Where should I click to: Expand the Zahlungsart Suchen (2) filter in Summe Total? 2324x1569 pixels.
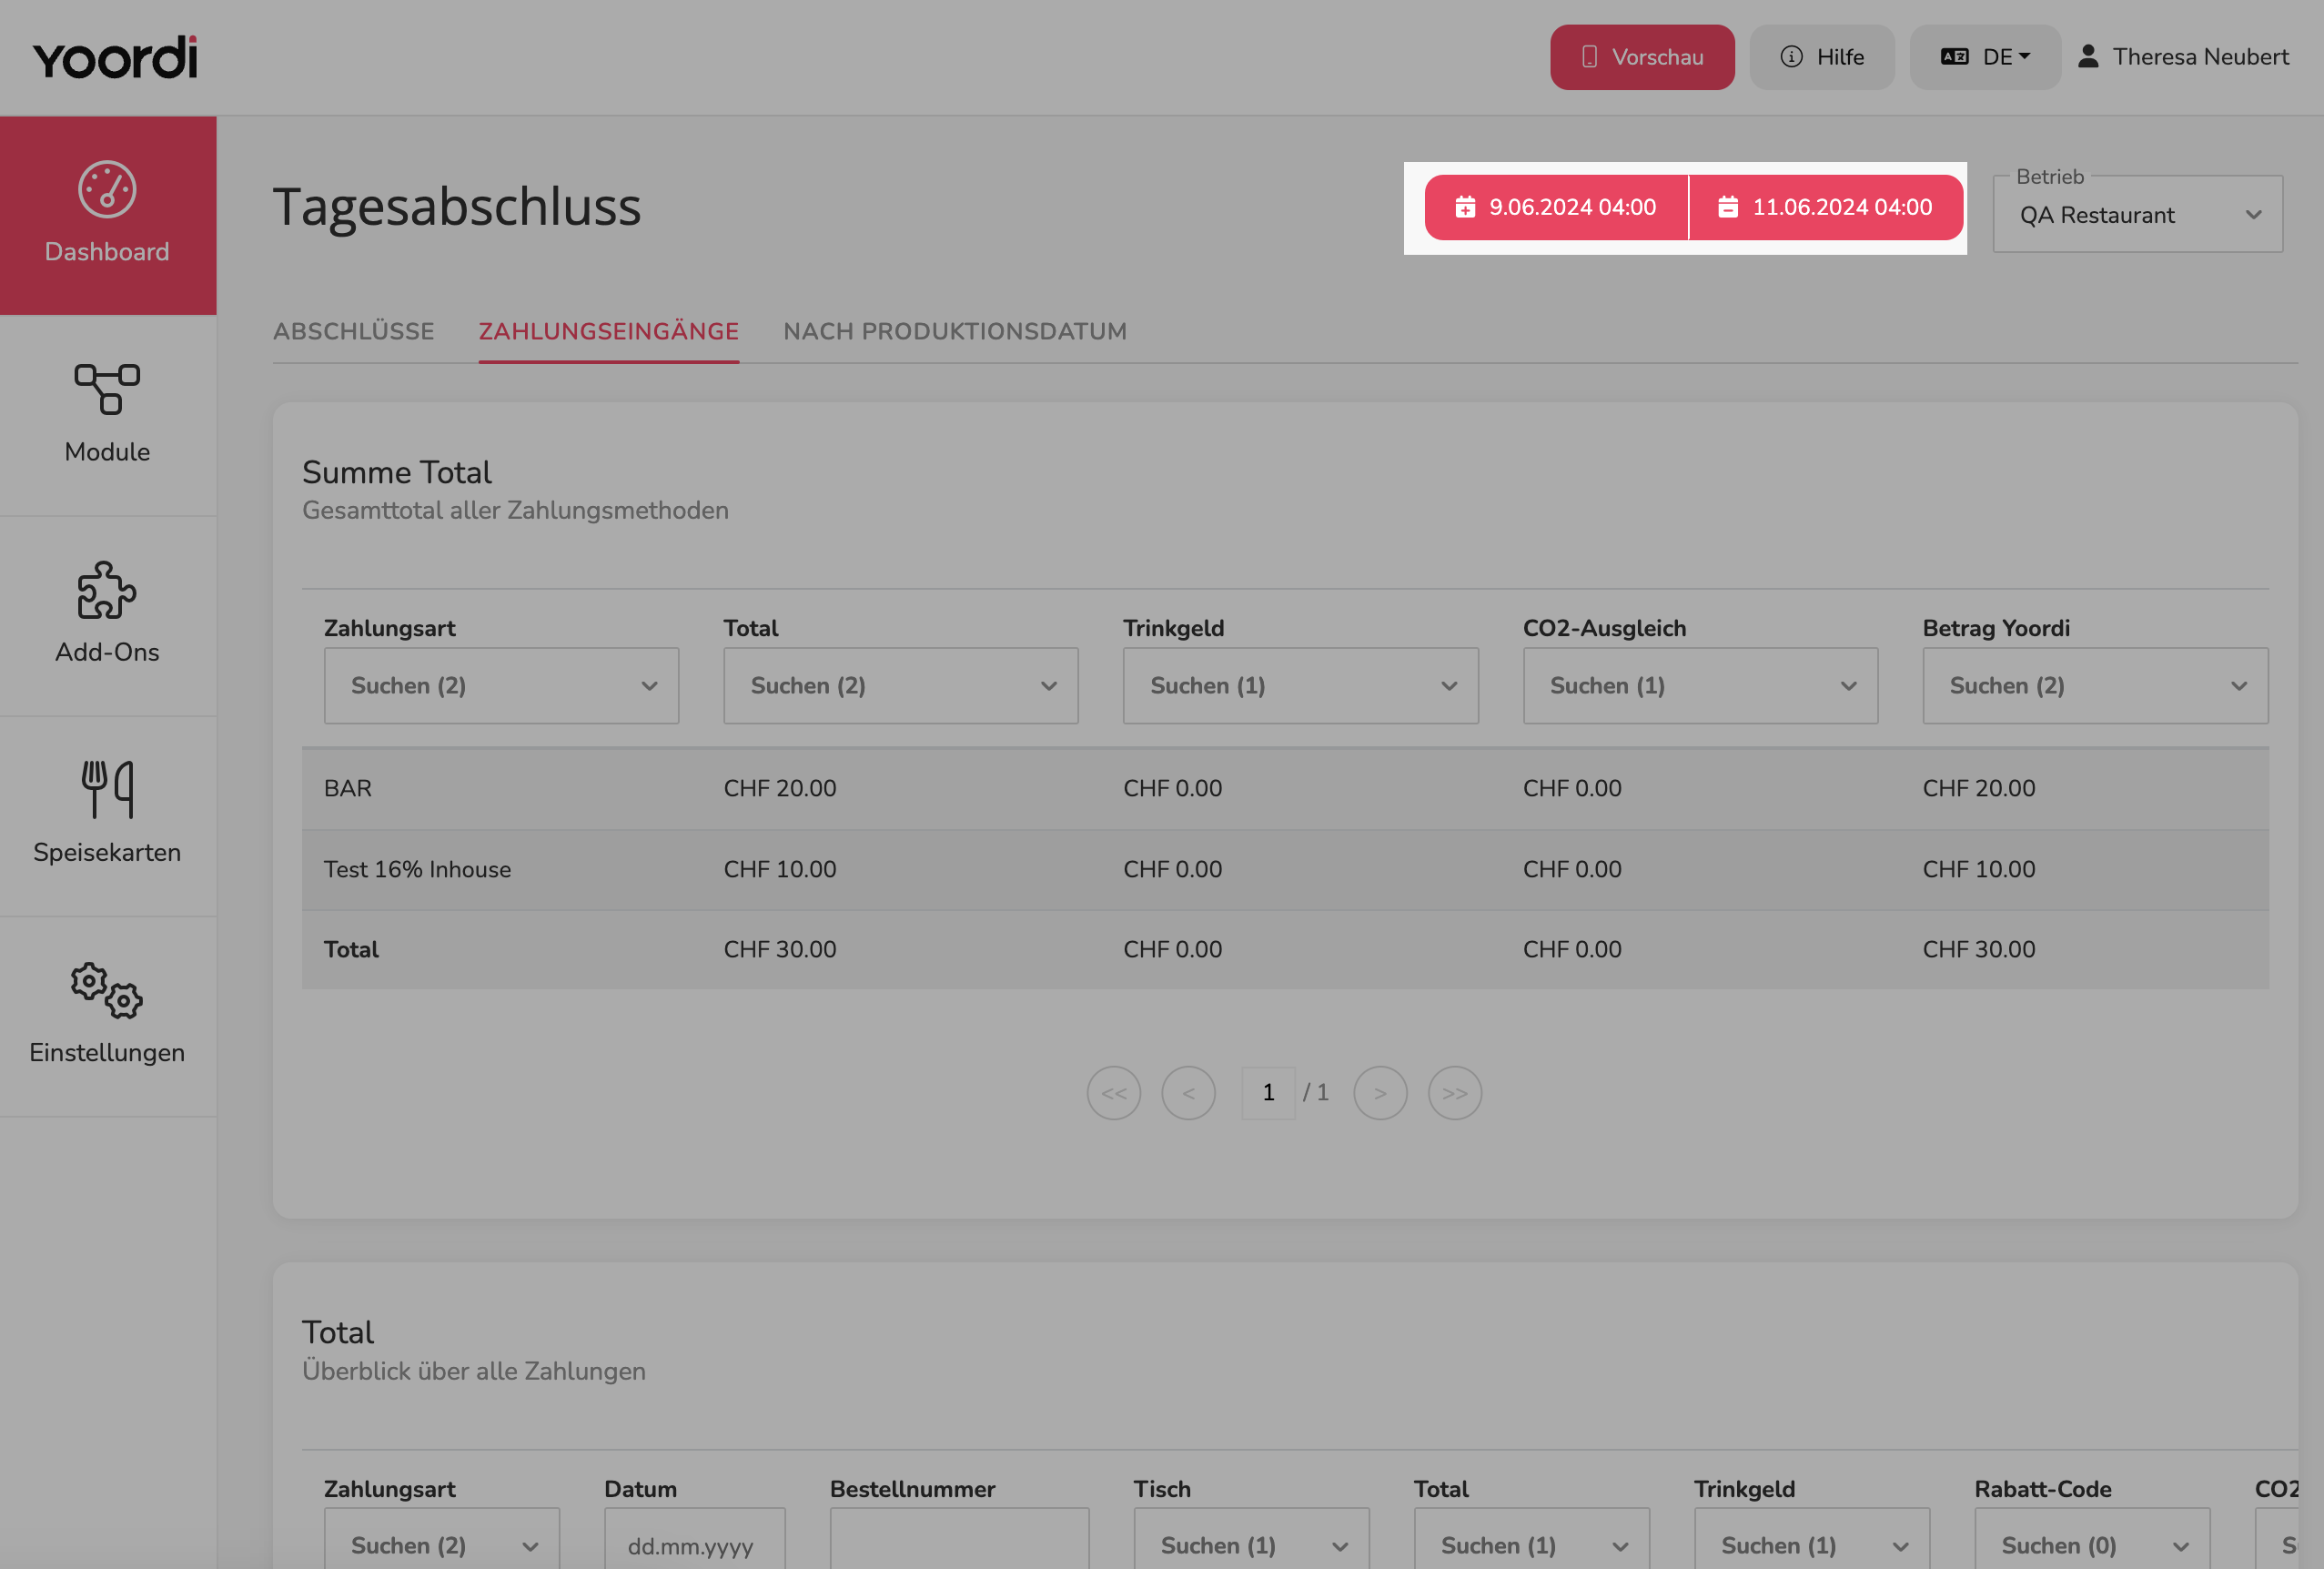[501, 685]
